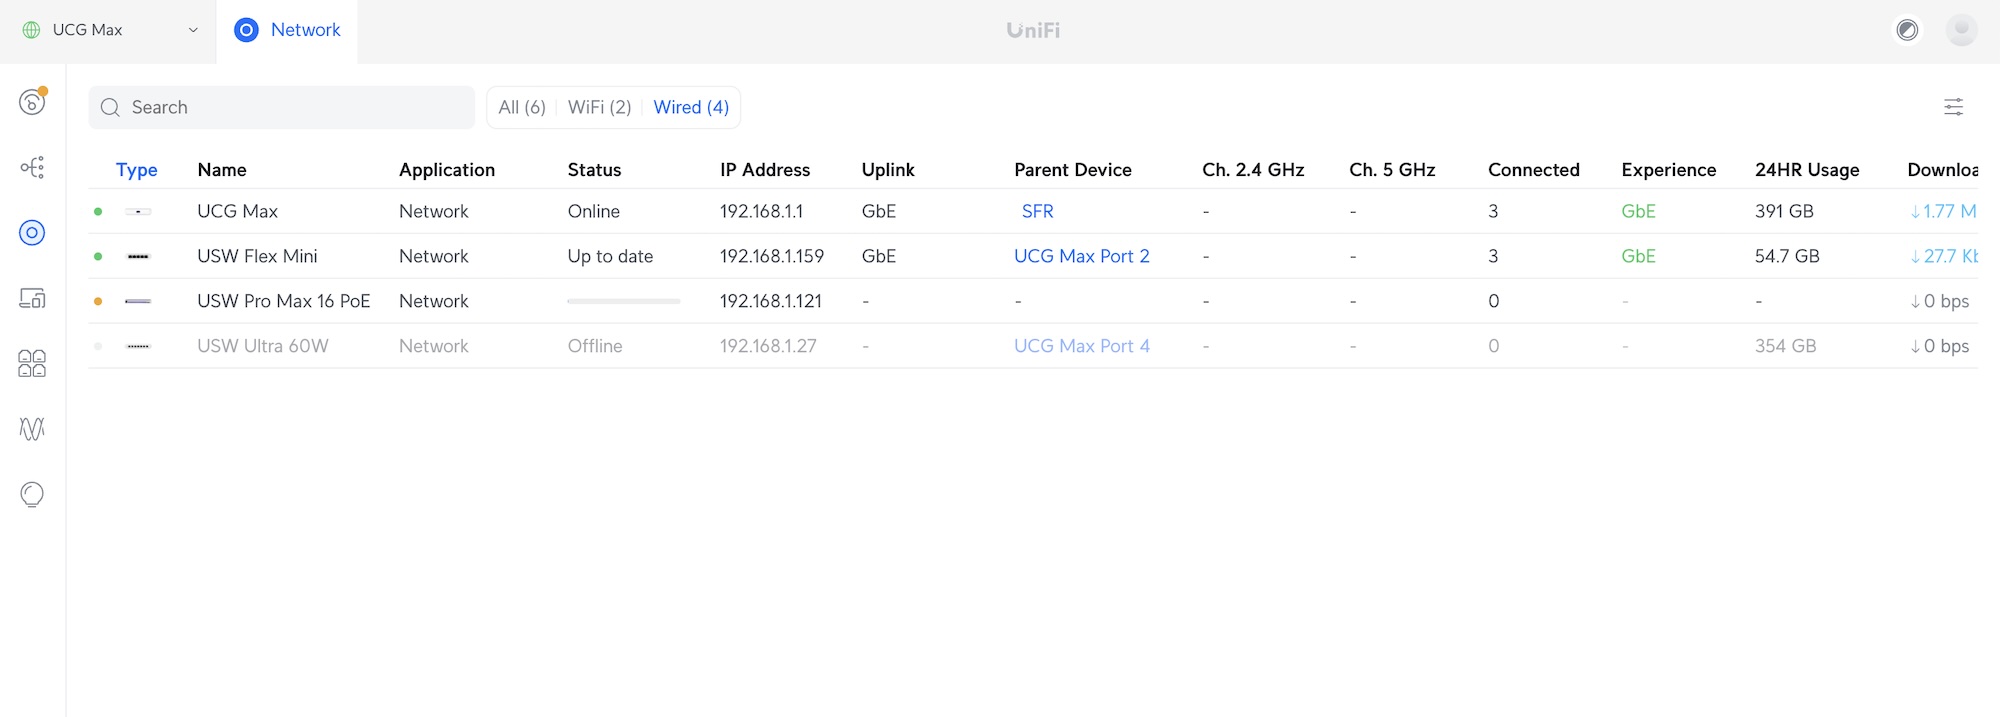The width and height of the screenshot is (2000, 717).
Task: Open the user avatar account menu
Action: point(1961,30)
